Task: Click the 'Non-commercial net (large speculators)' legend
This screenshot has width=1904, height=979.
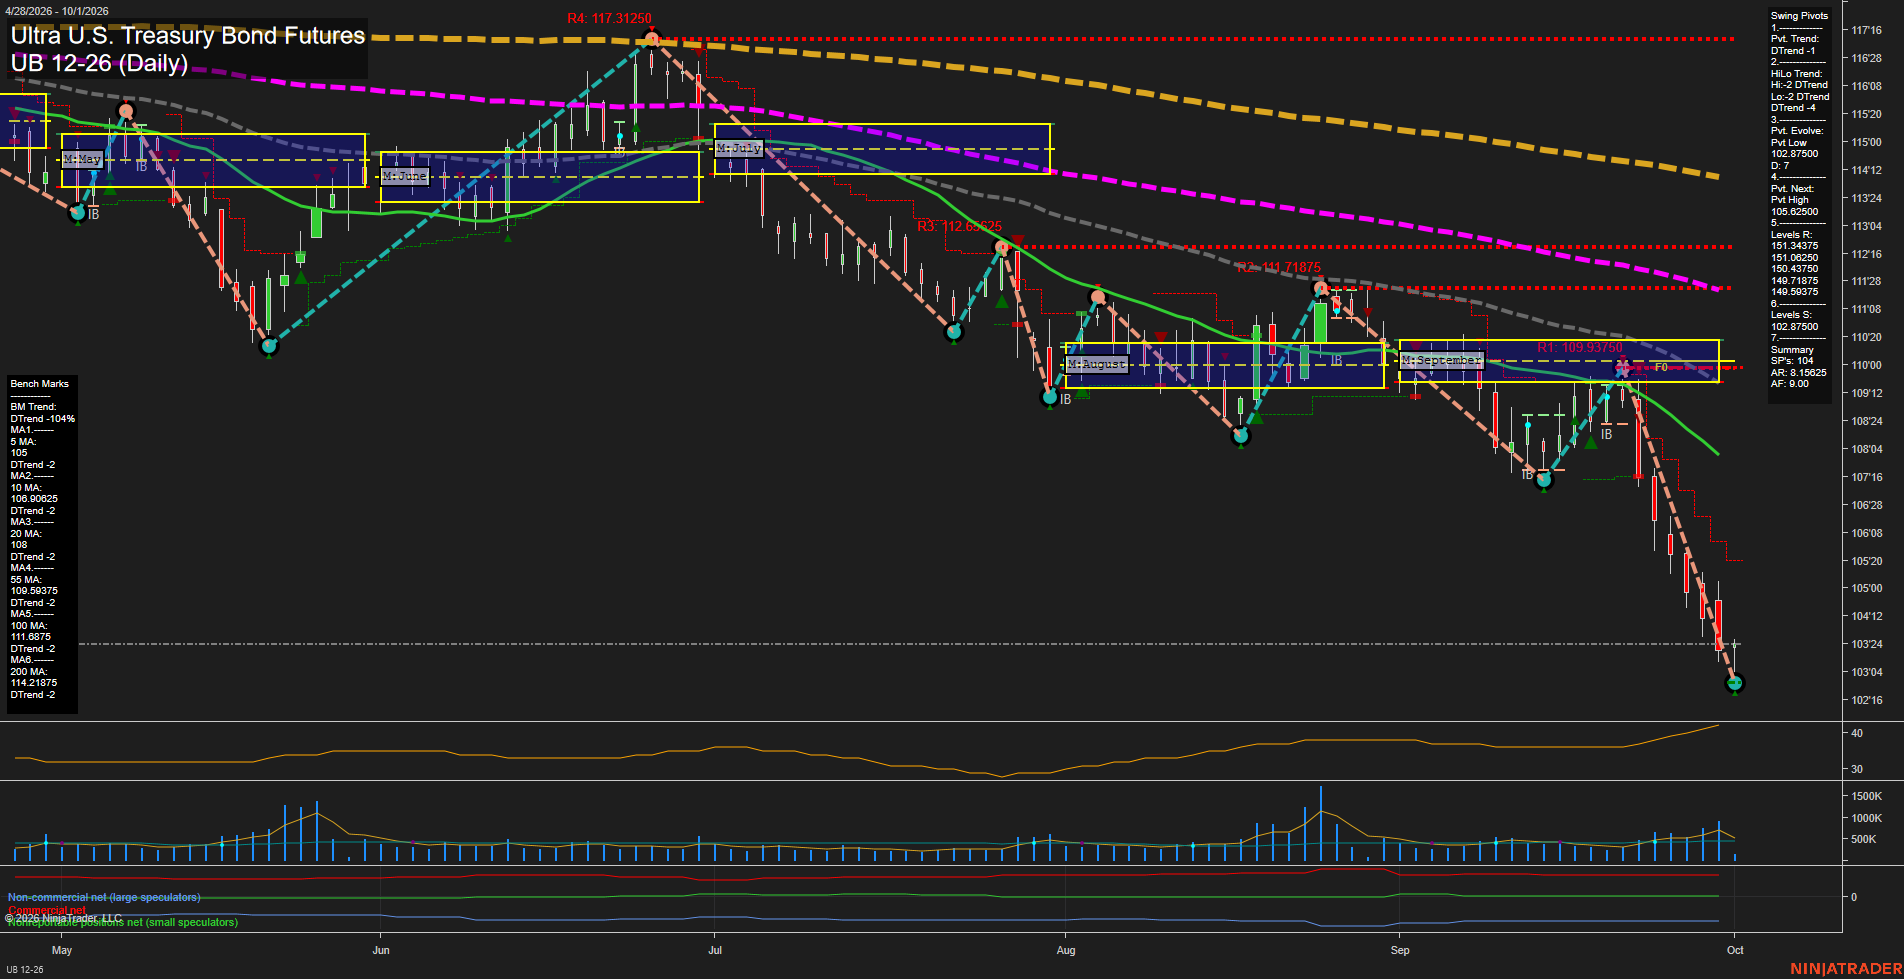Action: click(104, 897)
